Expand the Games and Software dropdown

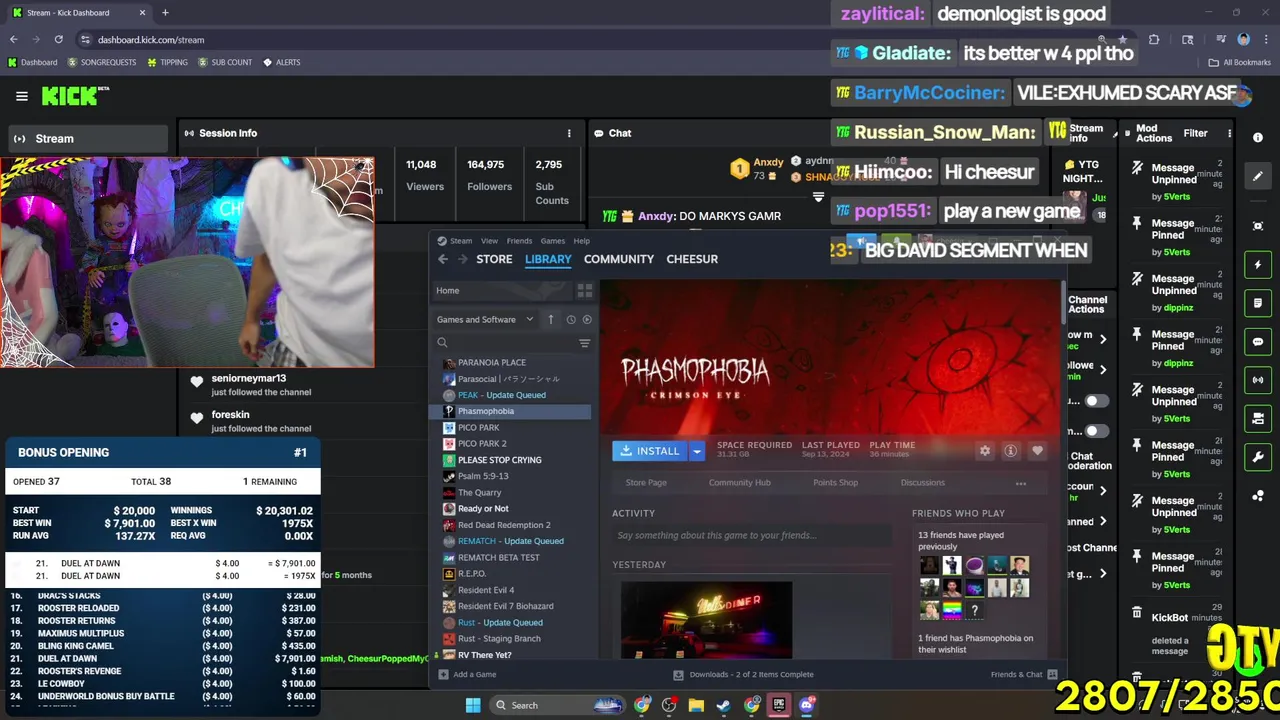tap(485, 319)
